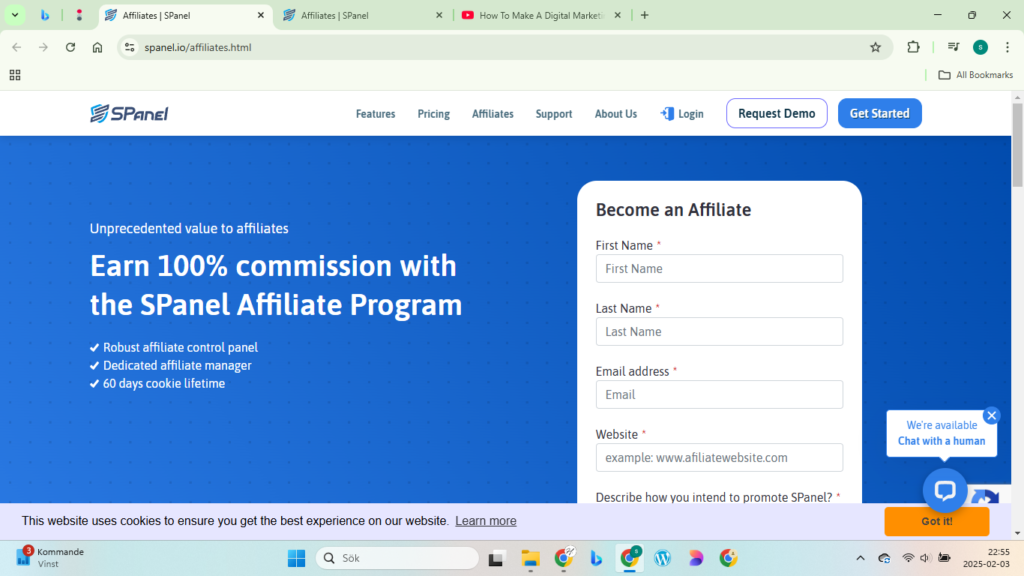Go forward to the next page
The image size is (1024, 576).
[x=43, y=47]
